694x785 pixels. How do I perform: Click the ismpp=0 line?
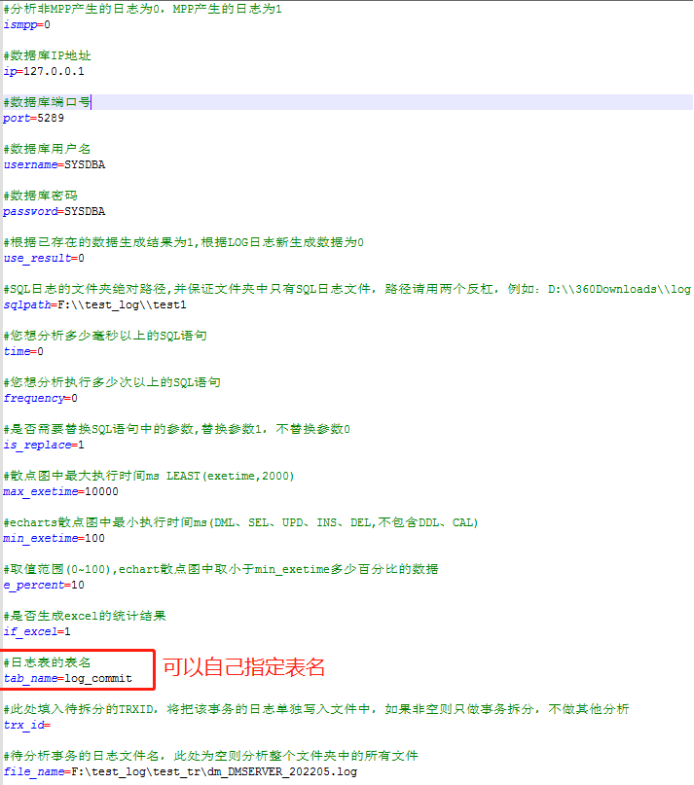pyautogui.click(x=27, y=24)
